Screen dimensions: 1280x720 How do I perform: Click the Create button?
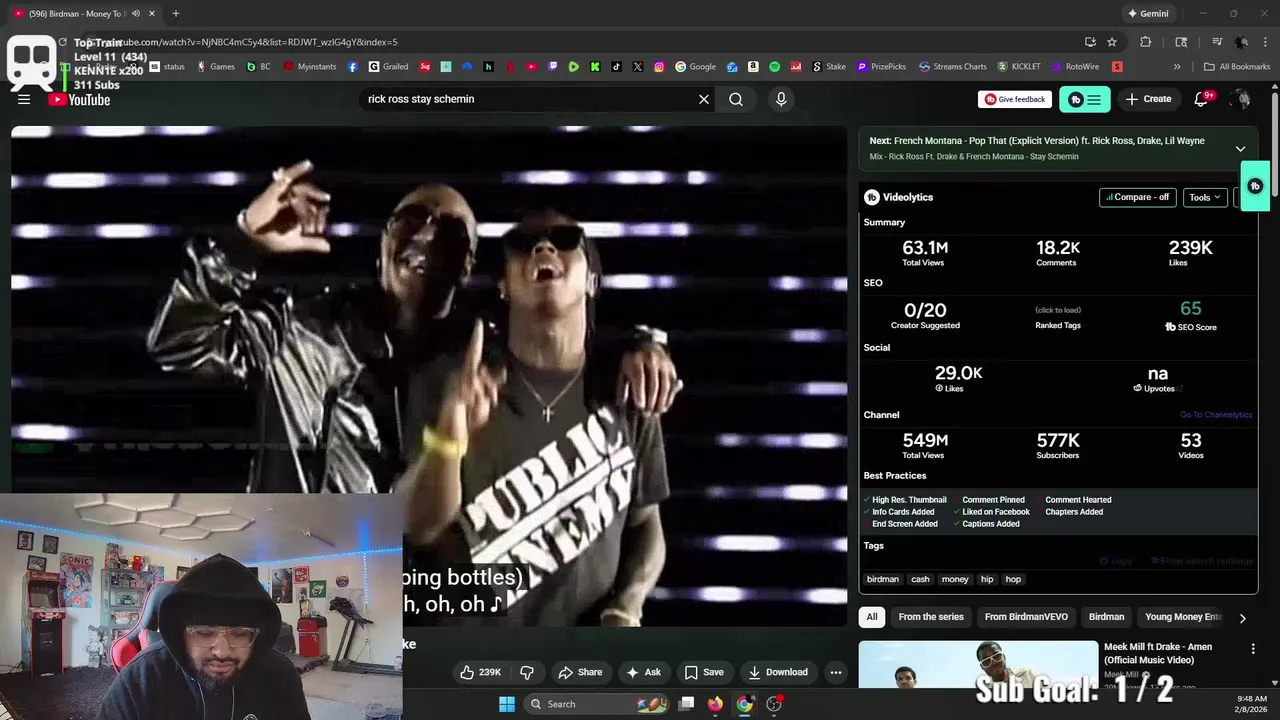point(1148,99)
